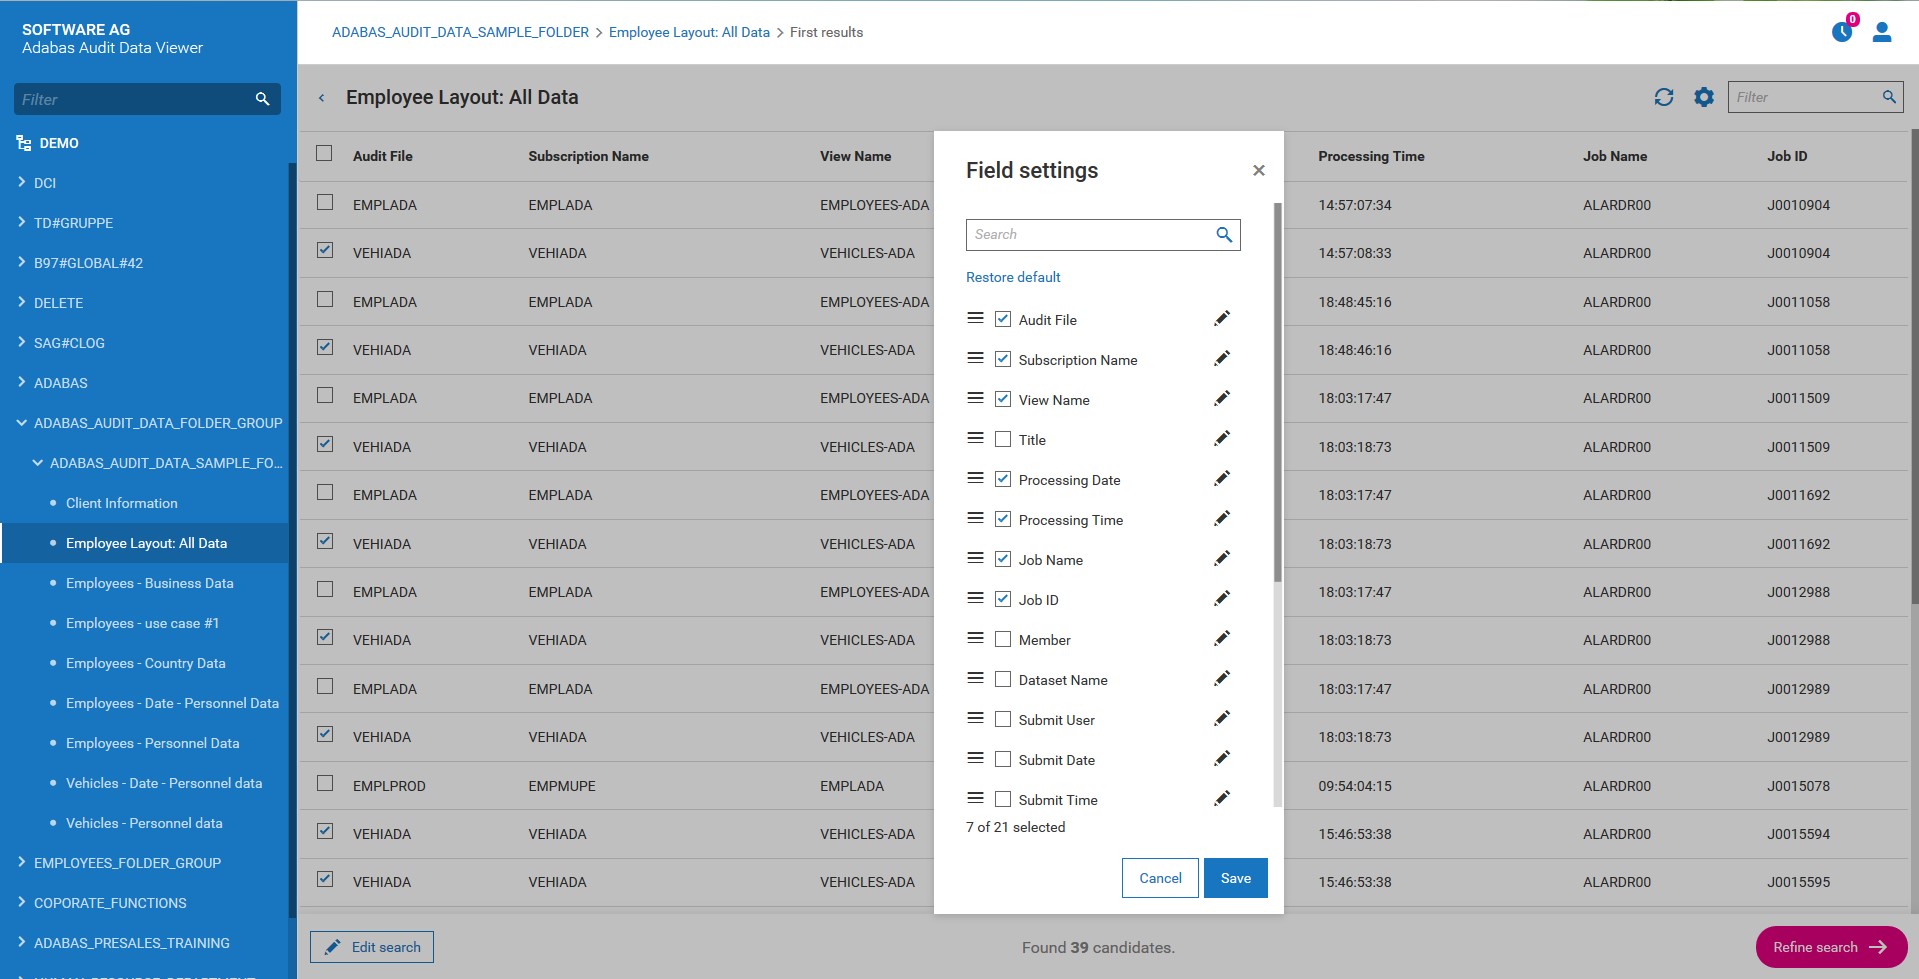The image size is (1919, 979).
Task: Click the Edit search button
Action: click(x=372, y=947)
